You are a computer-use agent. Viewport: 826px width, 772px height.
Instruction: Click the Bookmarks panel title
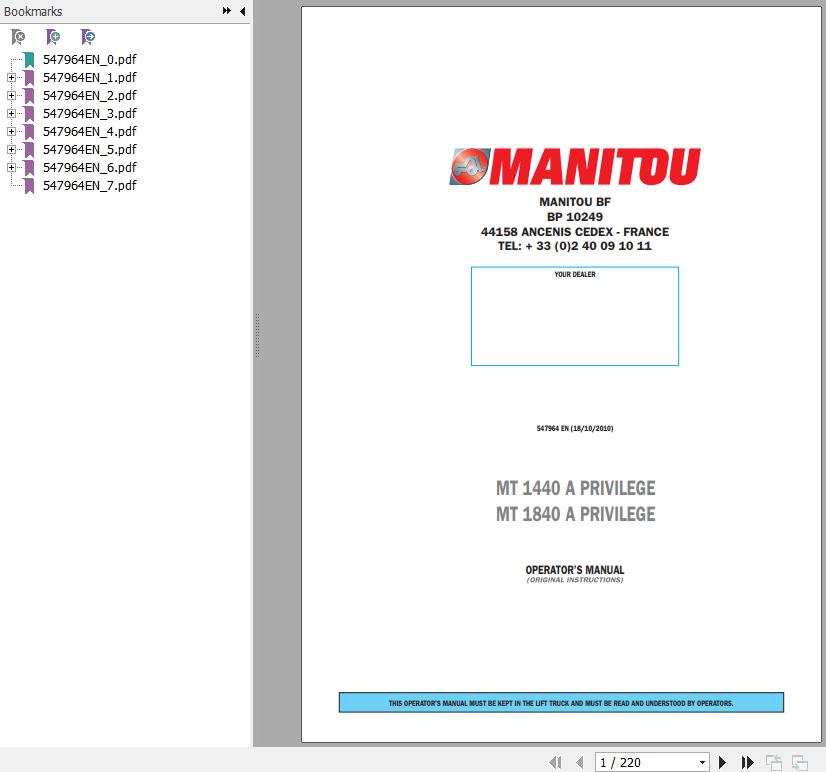33,11
